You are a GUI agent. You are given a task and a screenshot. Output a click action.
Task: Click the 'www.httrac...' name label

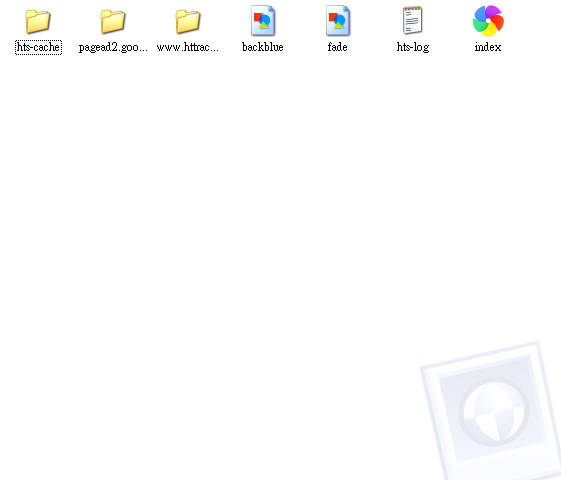[188, 47]
